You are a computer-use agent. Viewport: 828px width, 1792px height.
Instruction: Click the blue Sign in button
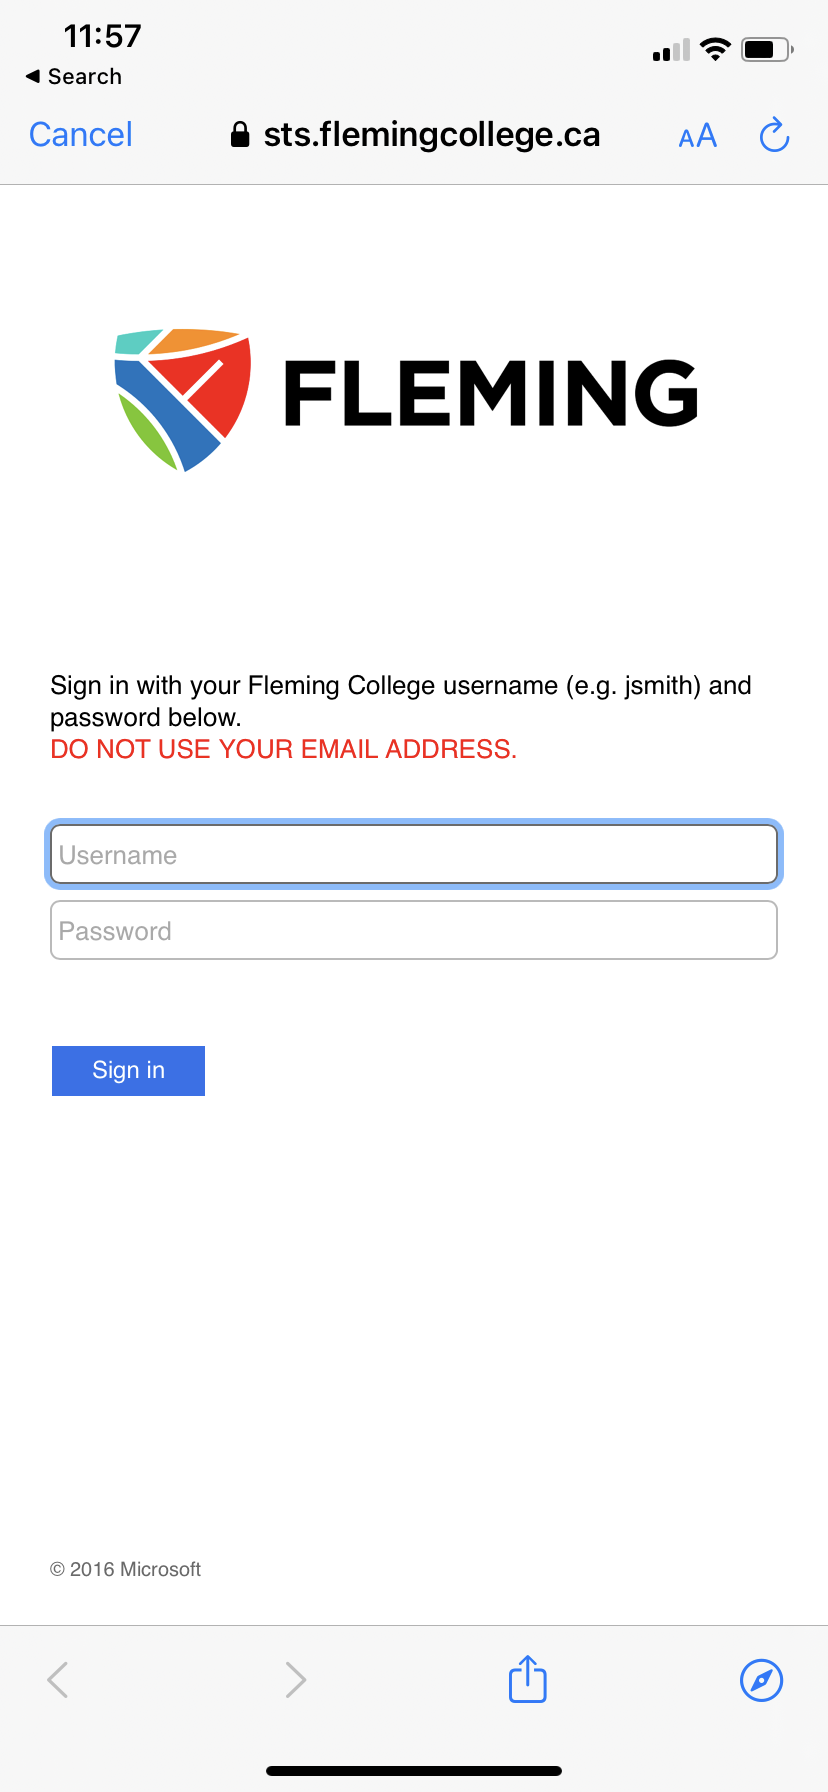click(128, 1070)
